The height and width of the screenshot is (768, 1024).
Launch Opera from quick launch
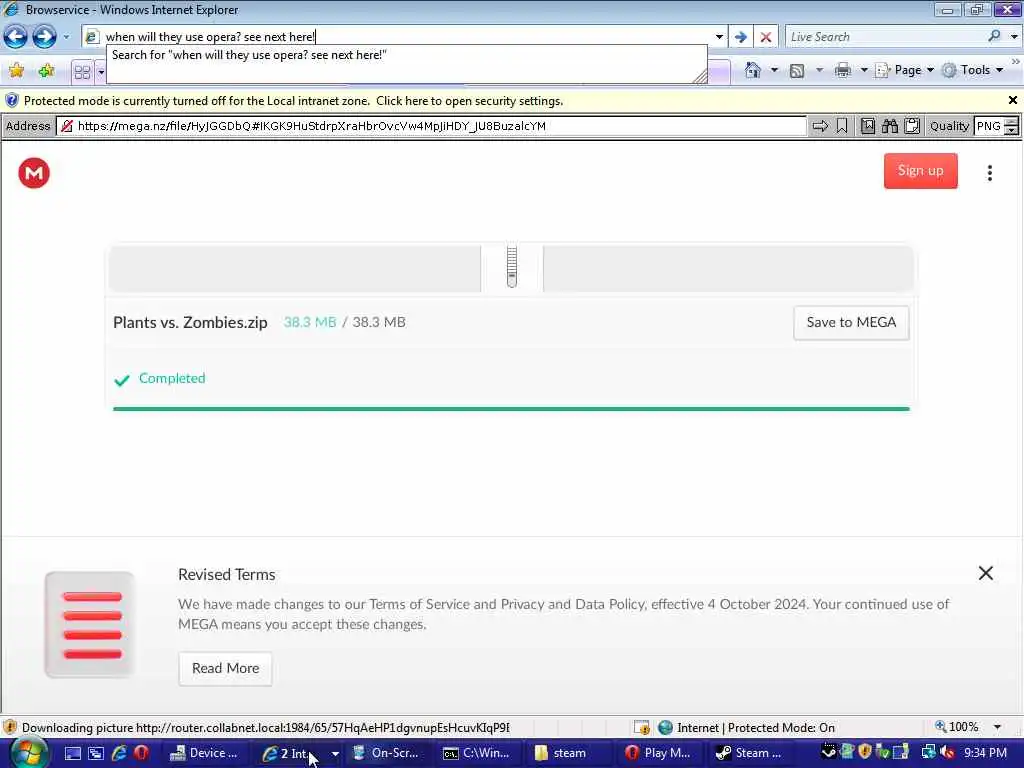pyautogui.click(x=141, y=753)
